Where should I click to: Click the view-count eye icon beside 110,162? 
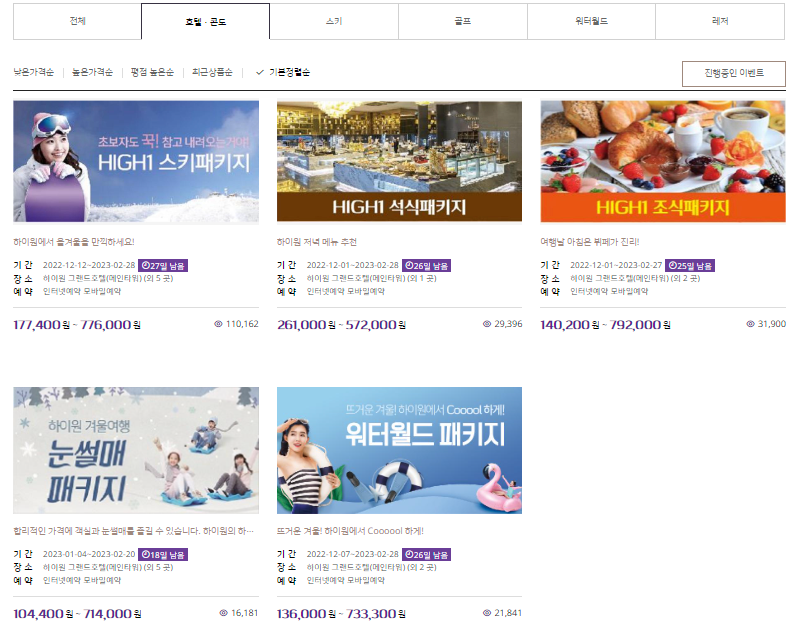click(218, 324)
